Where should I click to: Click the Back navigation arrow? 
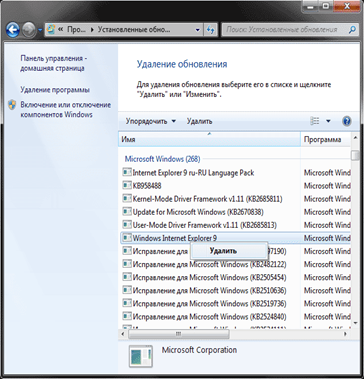(x=13, y=30)
